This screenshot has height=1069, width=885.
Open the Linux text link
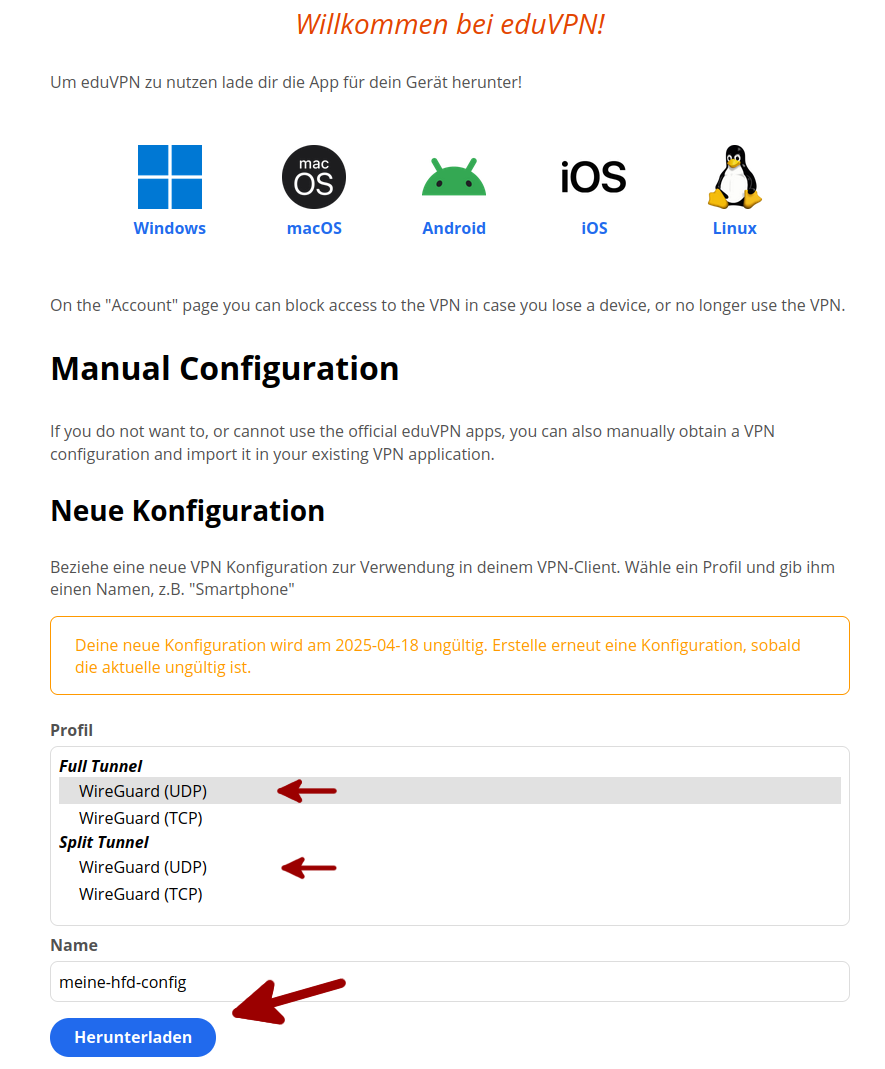click(x=734, y=228)
